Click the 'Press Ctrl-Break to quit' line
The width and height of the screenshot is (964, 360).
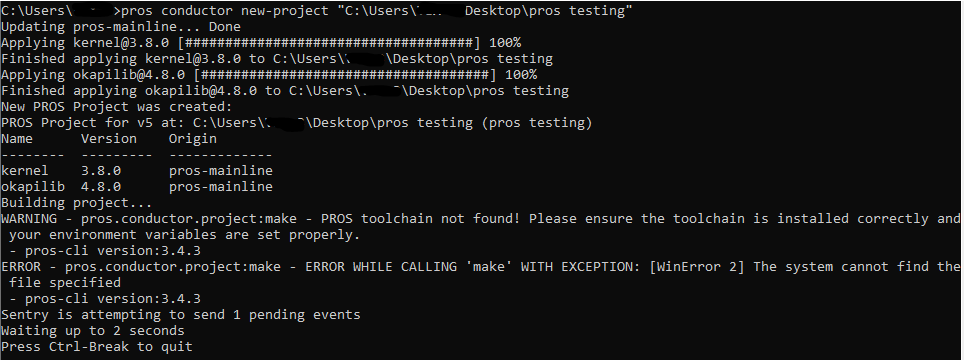pos(97,346)
